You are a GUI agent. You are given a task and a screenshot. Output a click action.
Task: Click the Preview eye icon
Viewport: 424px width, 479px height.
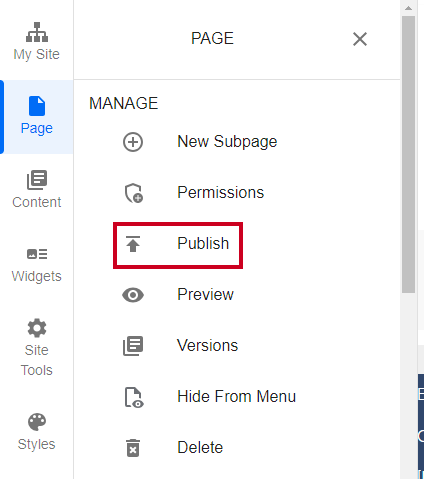pos(133,295)
